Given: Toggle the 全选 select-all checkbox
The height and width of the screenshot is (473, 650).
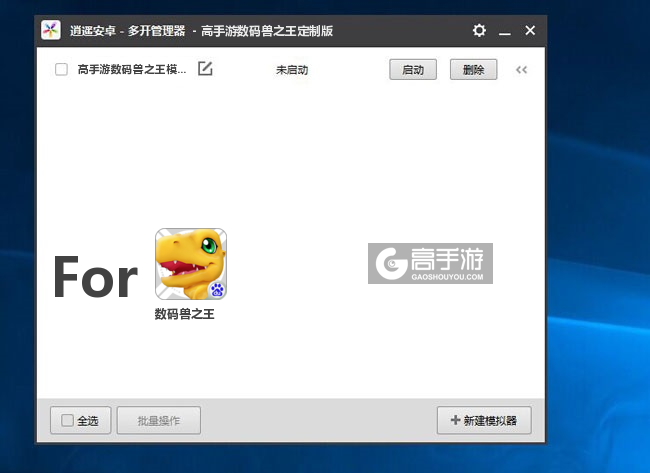Looking at the screenshot, I should [x=67, y=420].
